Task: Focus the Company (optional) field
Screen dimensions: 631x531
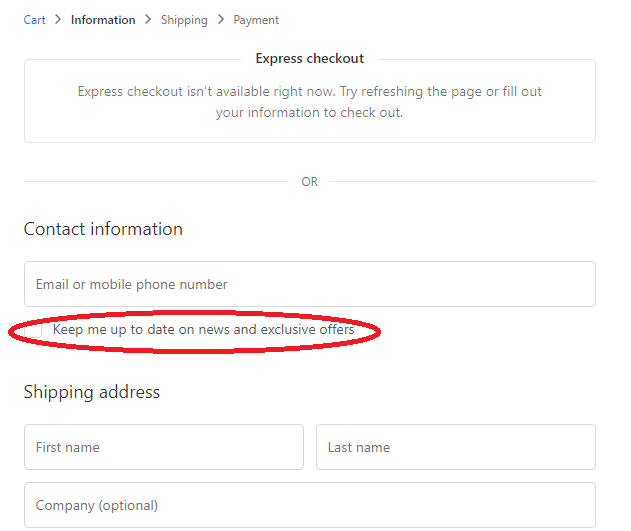Action: [310, 505]
